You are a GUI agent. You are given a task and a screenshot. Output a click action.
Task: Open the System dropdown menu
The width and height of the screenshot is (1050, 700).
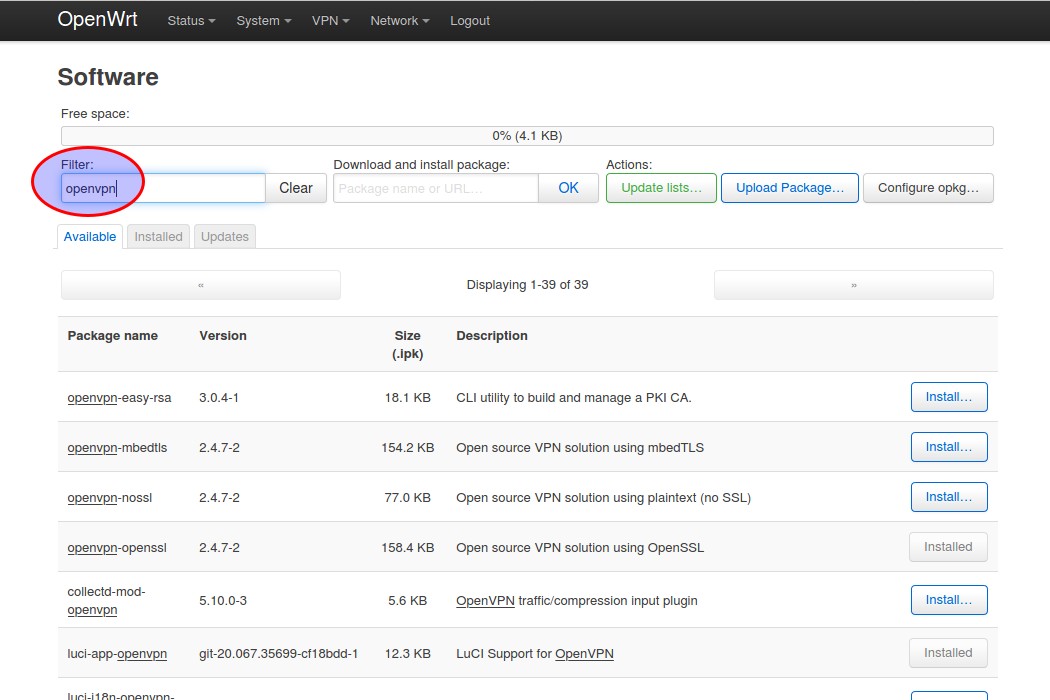[x=263, y=21]
